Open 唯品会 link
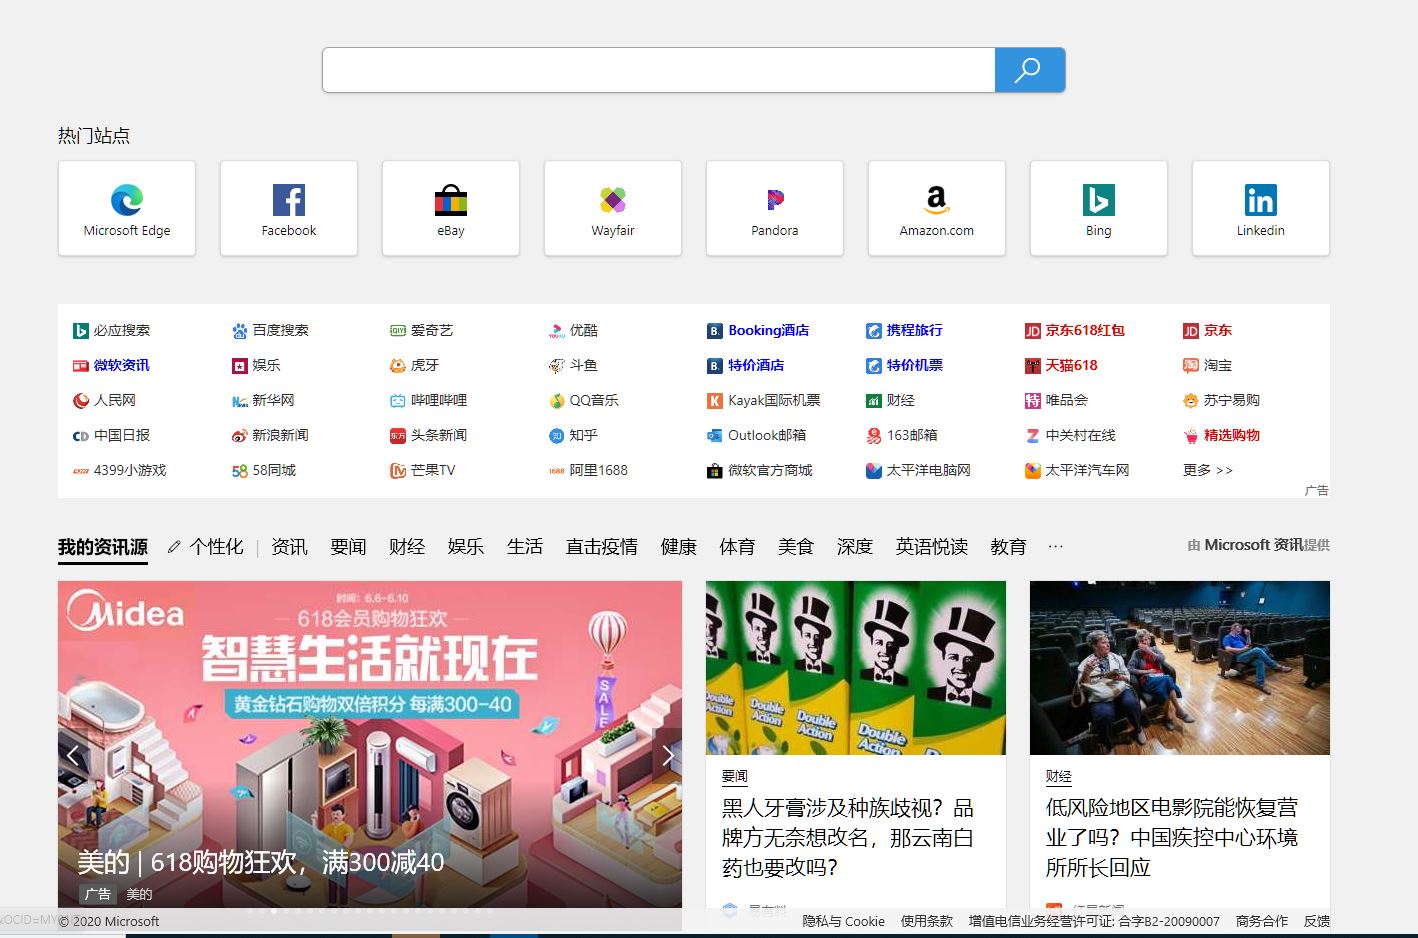The width and height of the screenshot is (1418, 938). coord(1056,400)
